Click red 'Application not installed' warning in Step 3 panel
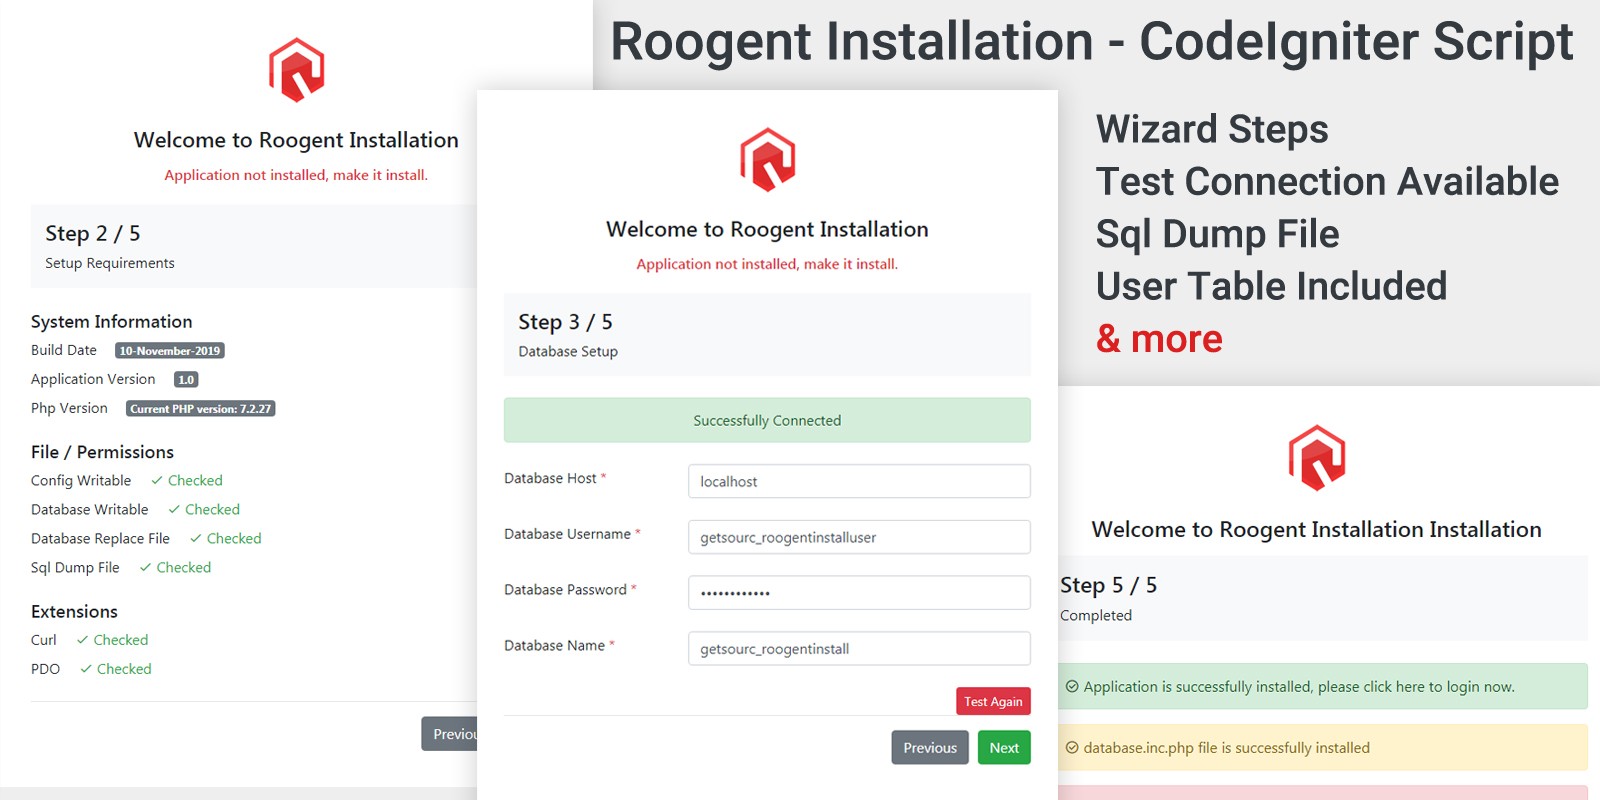This screenshot has width=1600, height=800. pos(767,264)
